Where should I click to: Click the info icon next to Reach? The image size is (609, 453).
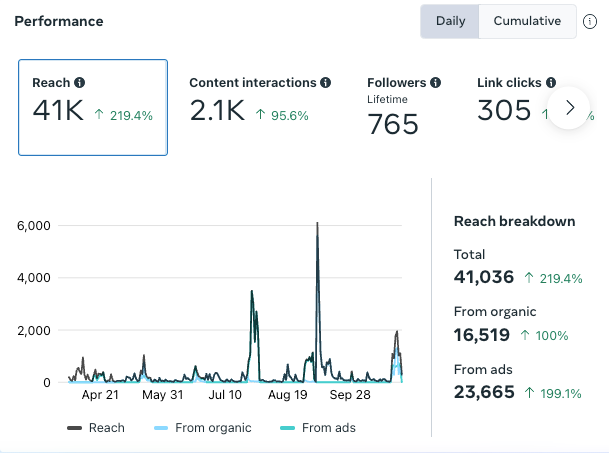coord(79,82)
